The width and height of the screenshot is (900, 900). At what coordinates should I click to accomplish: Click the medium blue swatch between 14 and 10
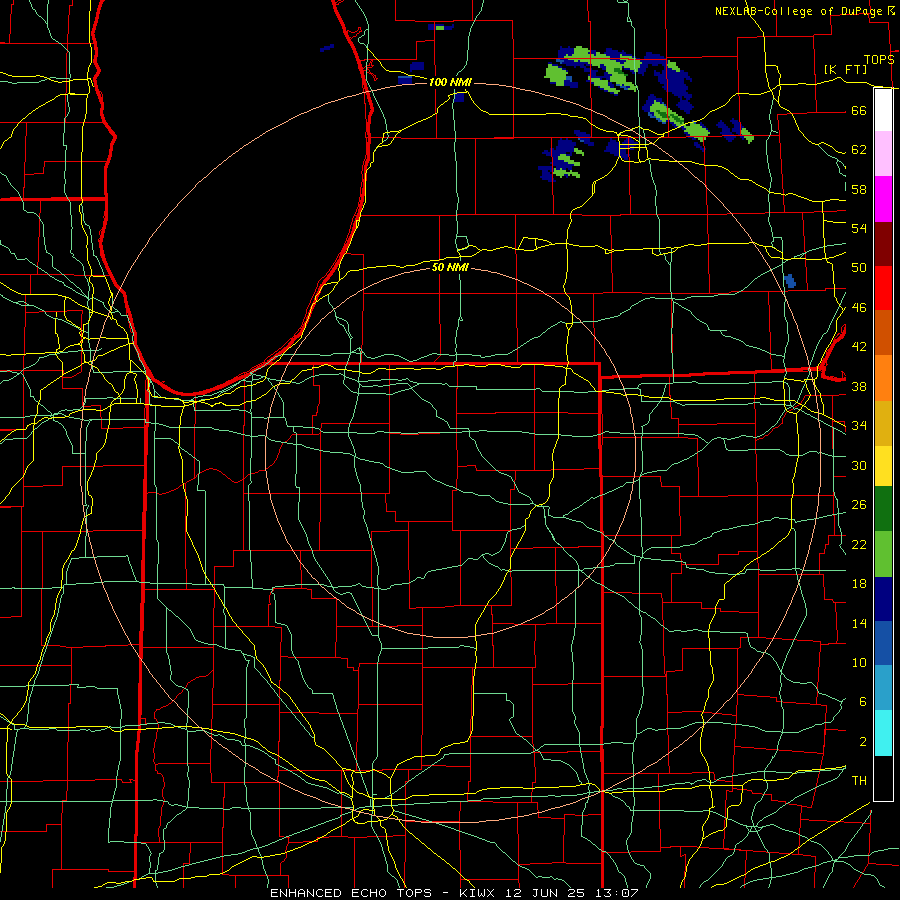pyautogui.click(x=883, y=643)
